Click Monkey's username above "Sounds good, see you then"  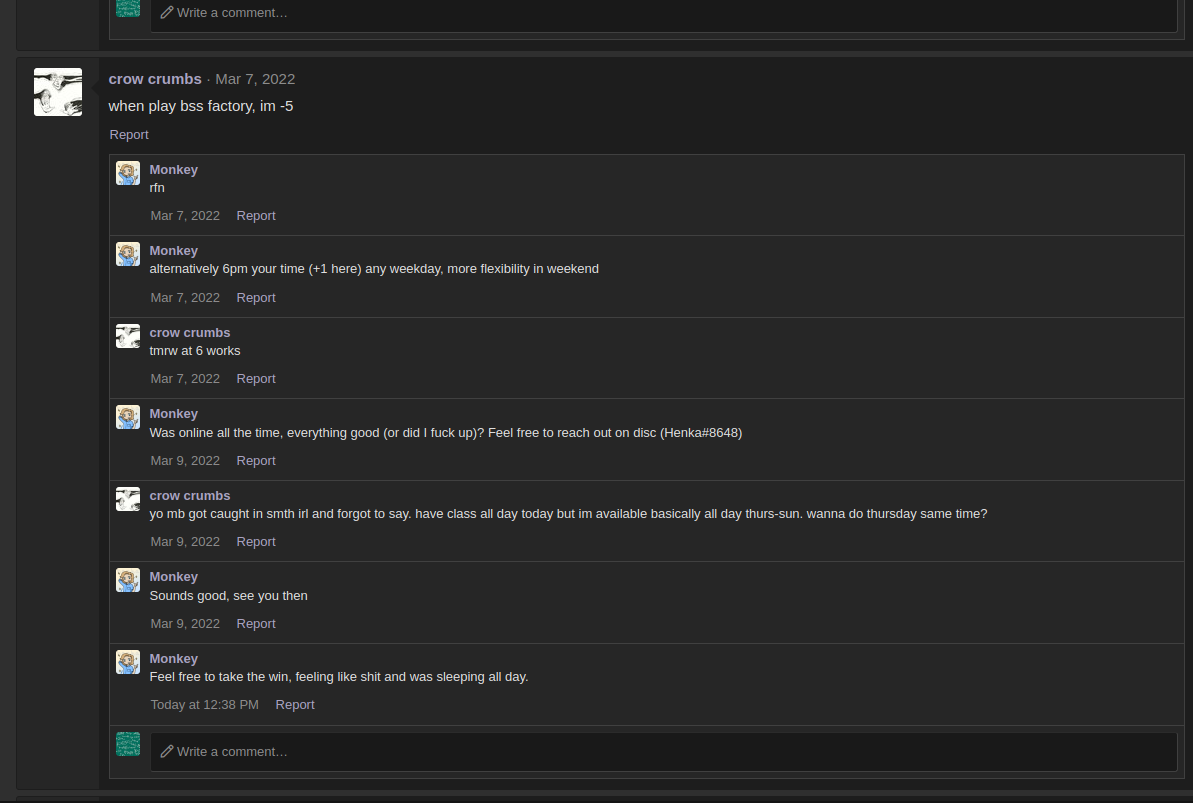pos(173,577)
